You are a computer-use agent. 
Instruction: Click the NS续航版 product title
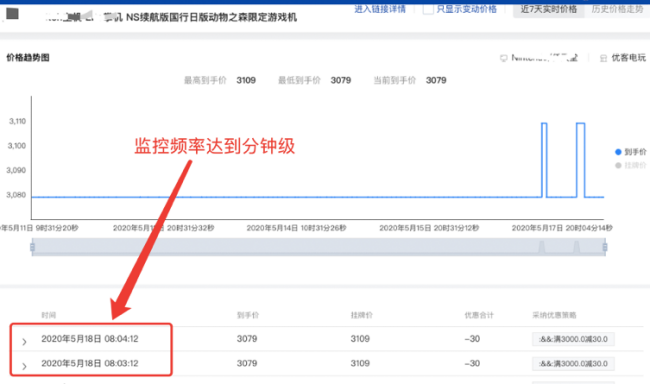(x=211, y=17)
